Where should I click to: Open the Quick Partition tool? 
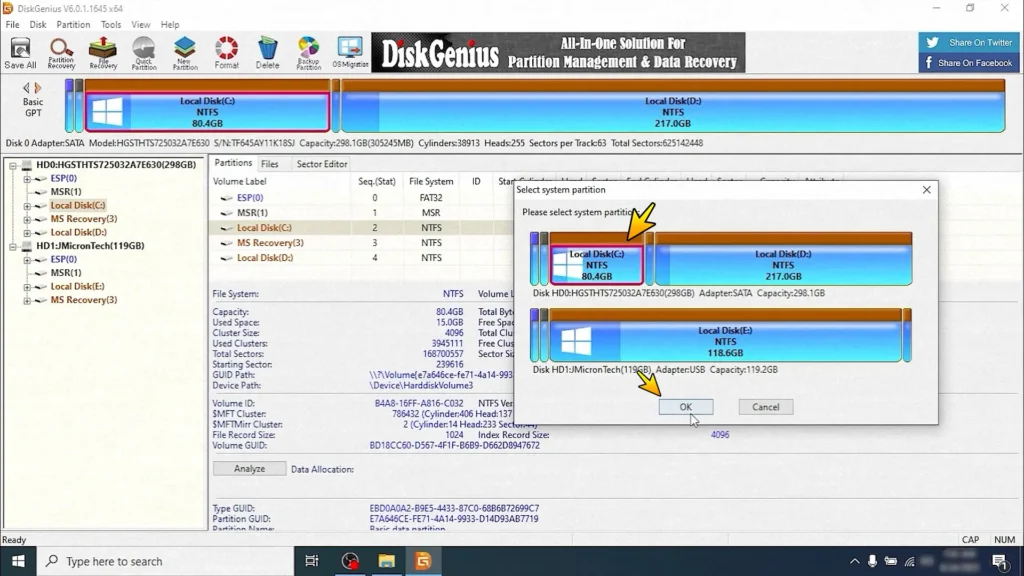pos(144,53)
